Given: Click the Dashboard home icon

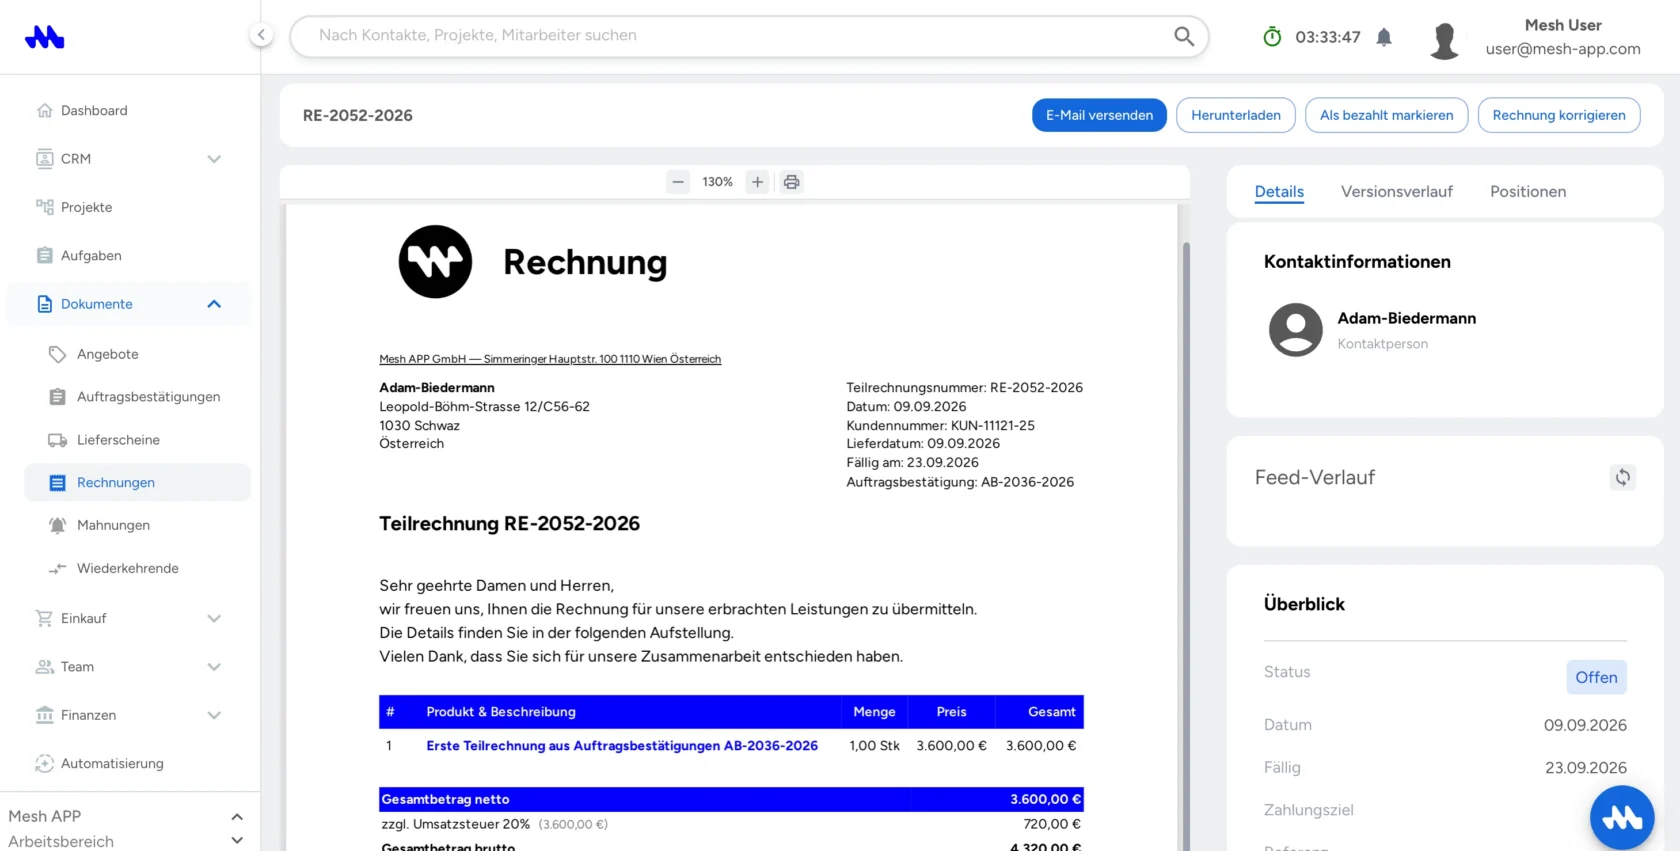Looking at the screenshot, I should point(44,111).
